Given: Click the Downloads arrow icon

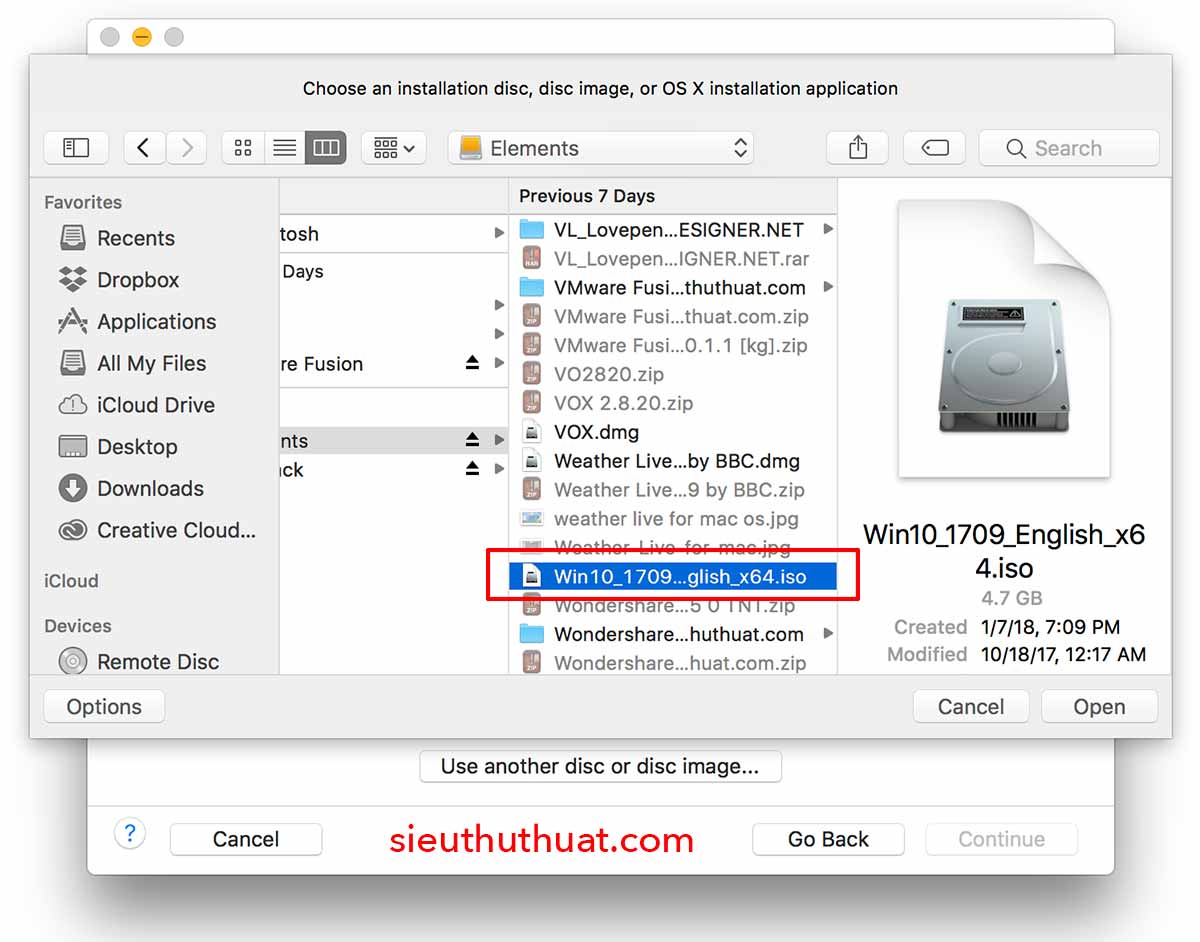Looking at the screenshot, I should [72, 489].
